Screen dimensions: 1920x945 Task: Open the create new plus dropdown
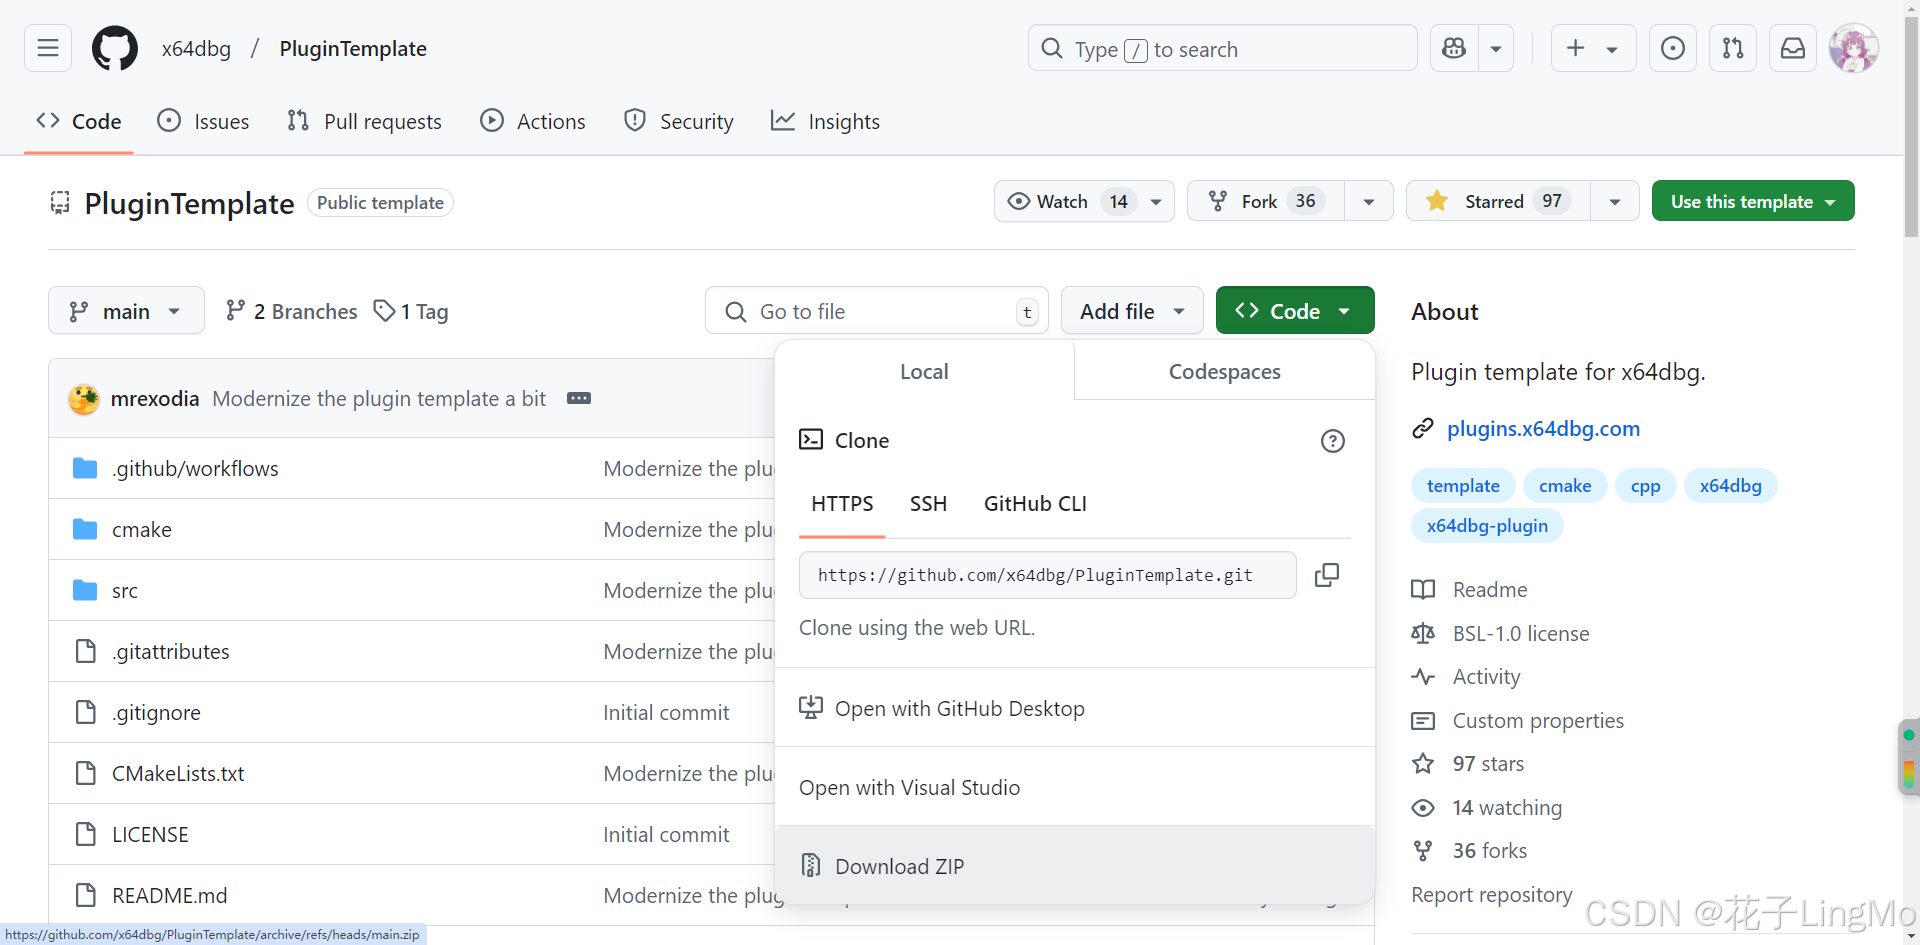[1593, 48]
